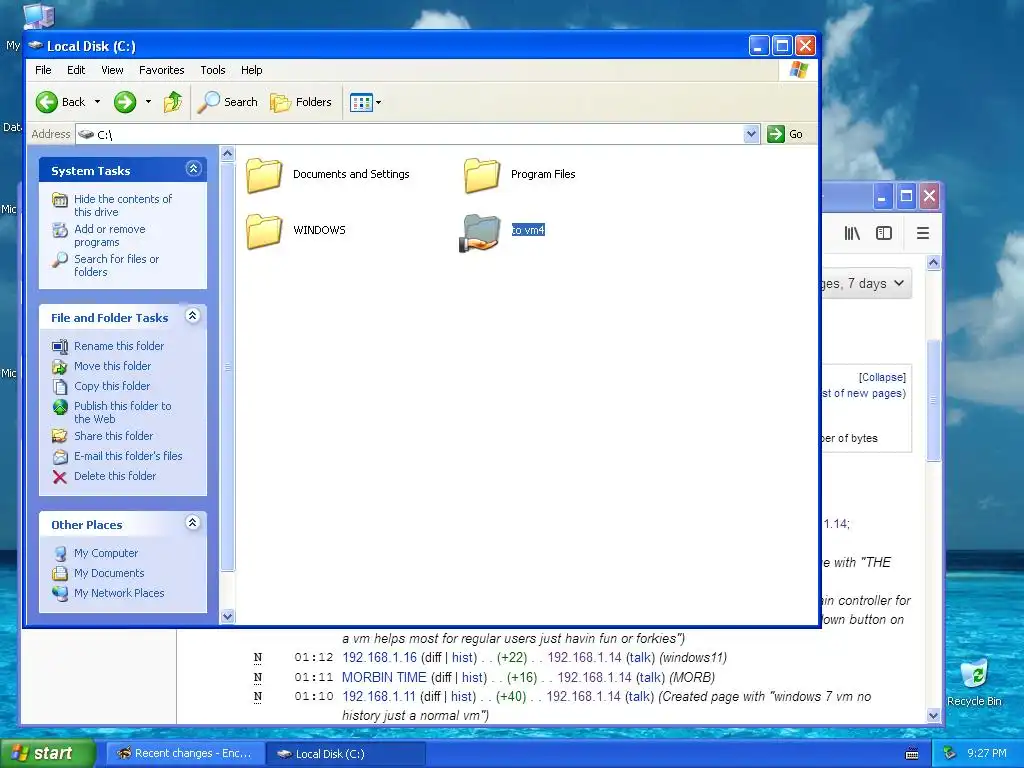Click Hide the contents of this drive
Screen dimensions: 1024x768
pos(123,205)
